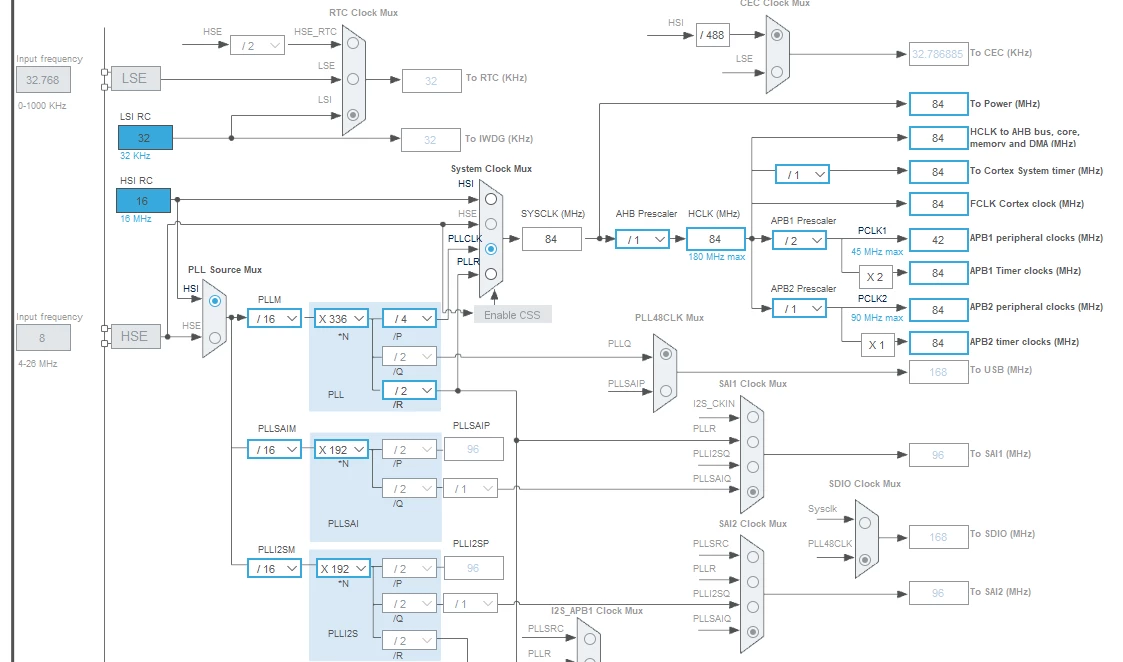
Task: Click the Enable CSS button
Action: click(512, 315)
